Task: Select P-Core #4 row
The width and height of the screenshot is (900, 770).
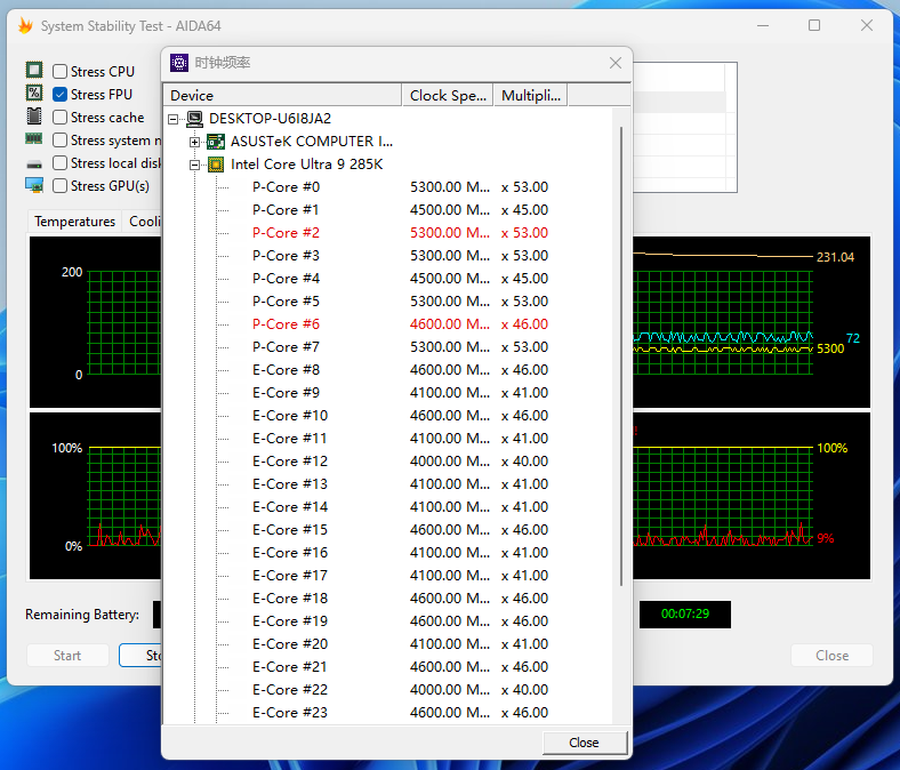Action: tap(399, 278)
